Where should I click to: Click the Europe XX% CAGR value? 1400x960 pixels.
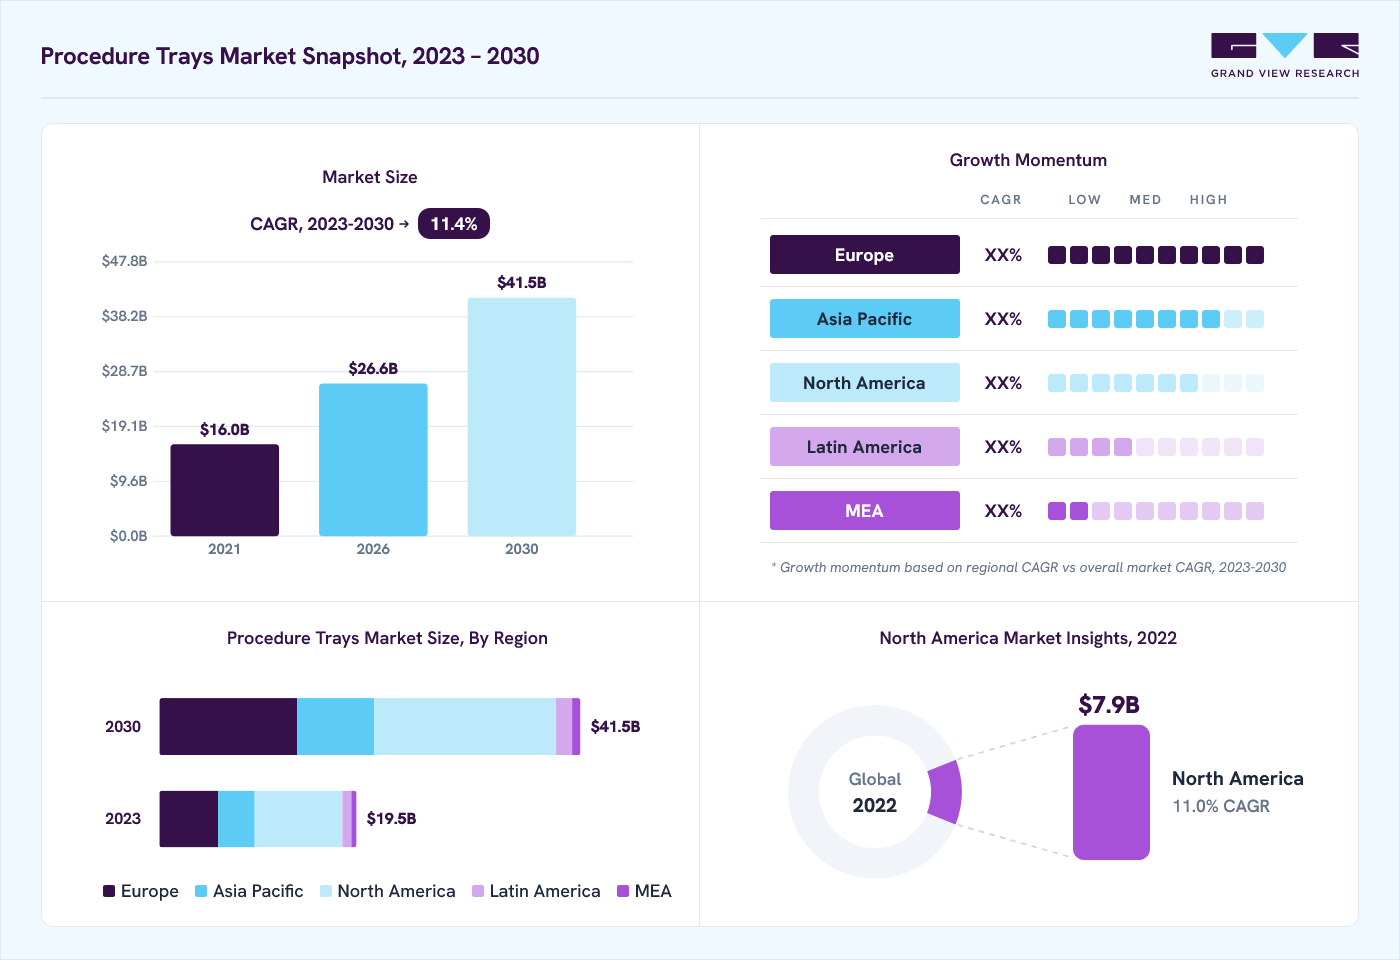[x=1003, y=255]
